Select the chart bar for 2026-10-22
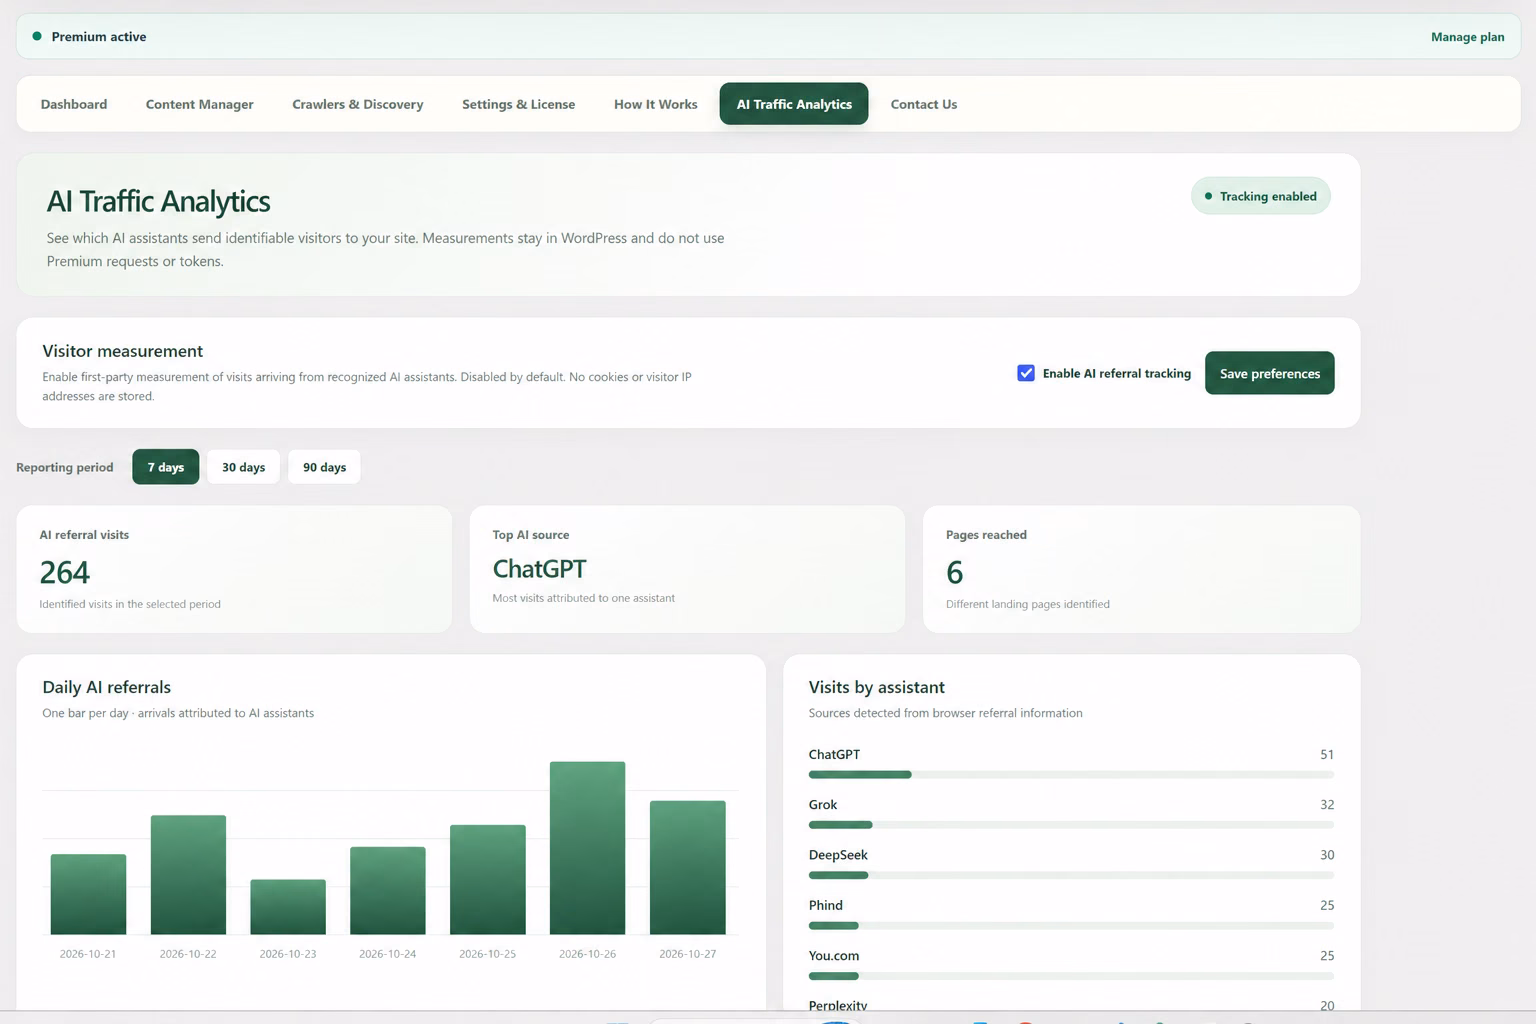 tap(188, 875)
